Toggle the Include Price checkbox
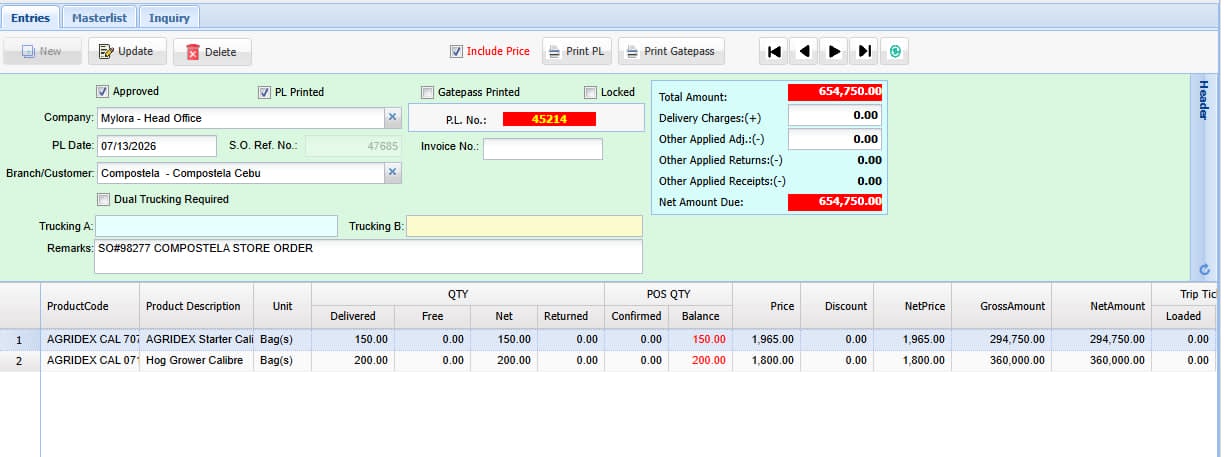1224x457 pixels. [x=456, y=51]
